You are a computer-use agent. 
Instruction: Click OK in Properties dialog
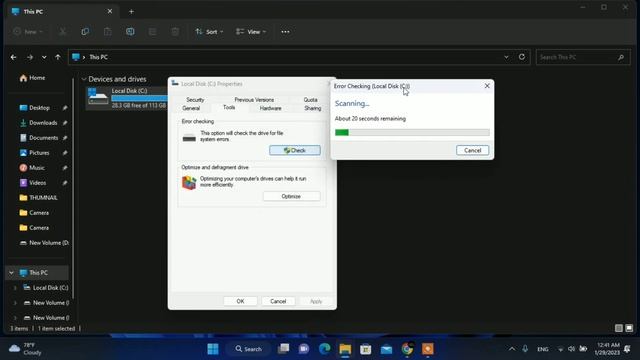[240, 301]
